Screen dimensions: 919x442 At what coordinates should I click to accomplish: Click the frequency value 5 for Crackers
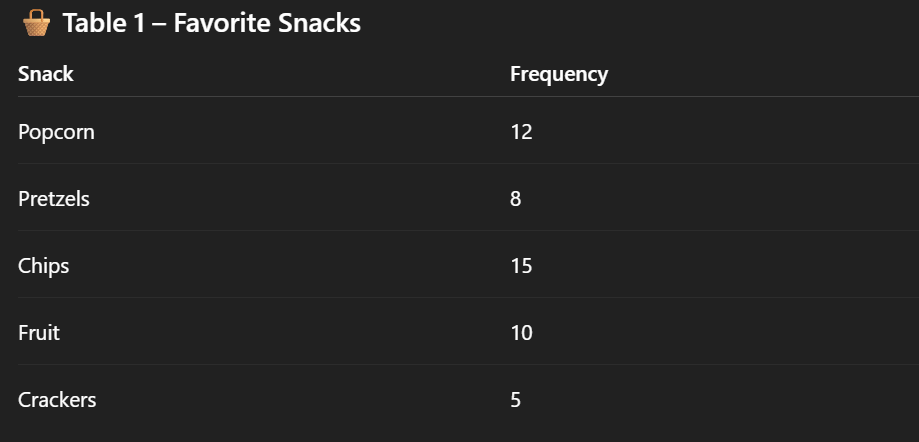(515, 399)
